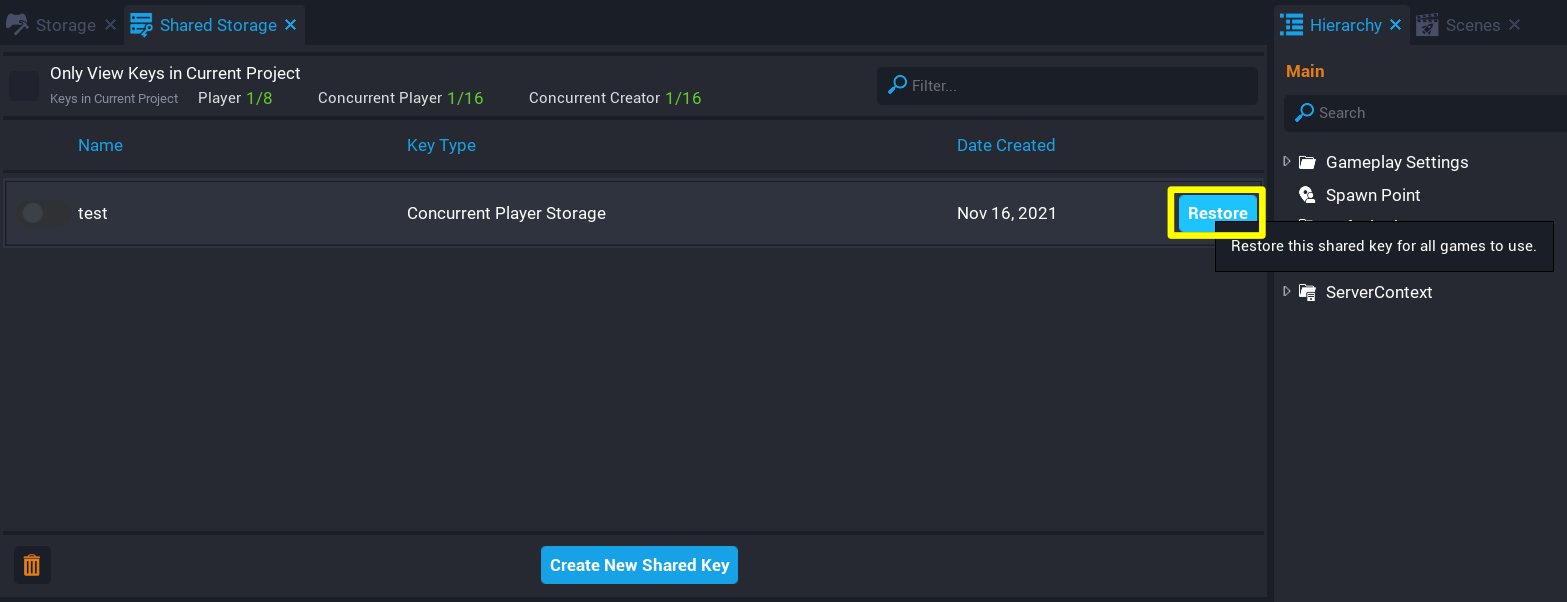
Task: Click the Name column header
Action: click(100, 145)
